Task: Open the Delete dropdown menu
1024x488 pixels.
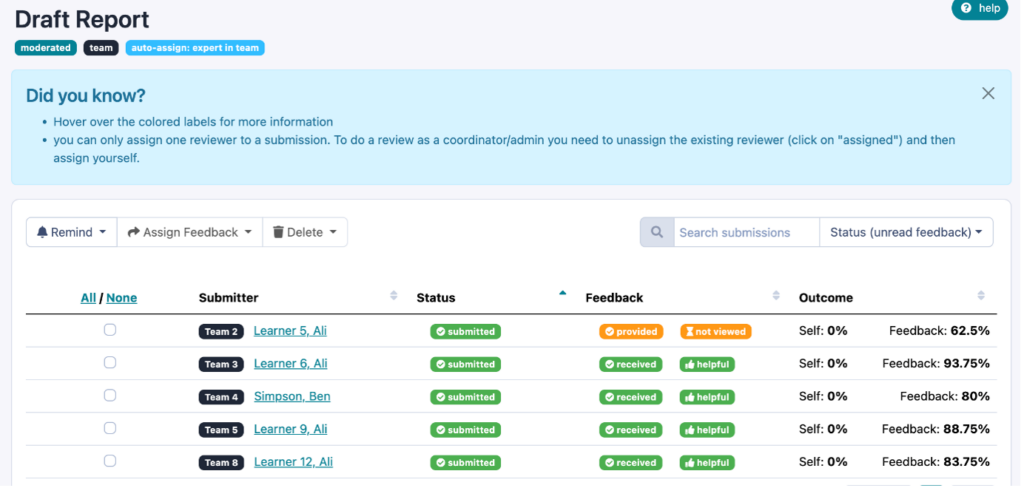Action: coord(305,232)
